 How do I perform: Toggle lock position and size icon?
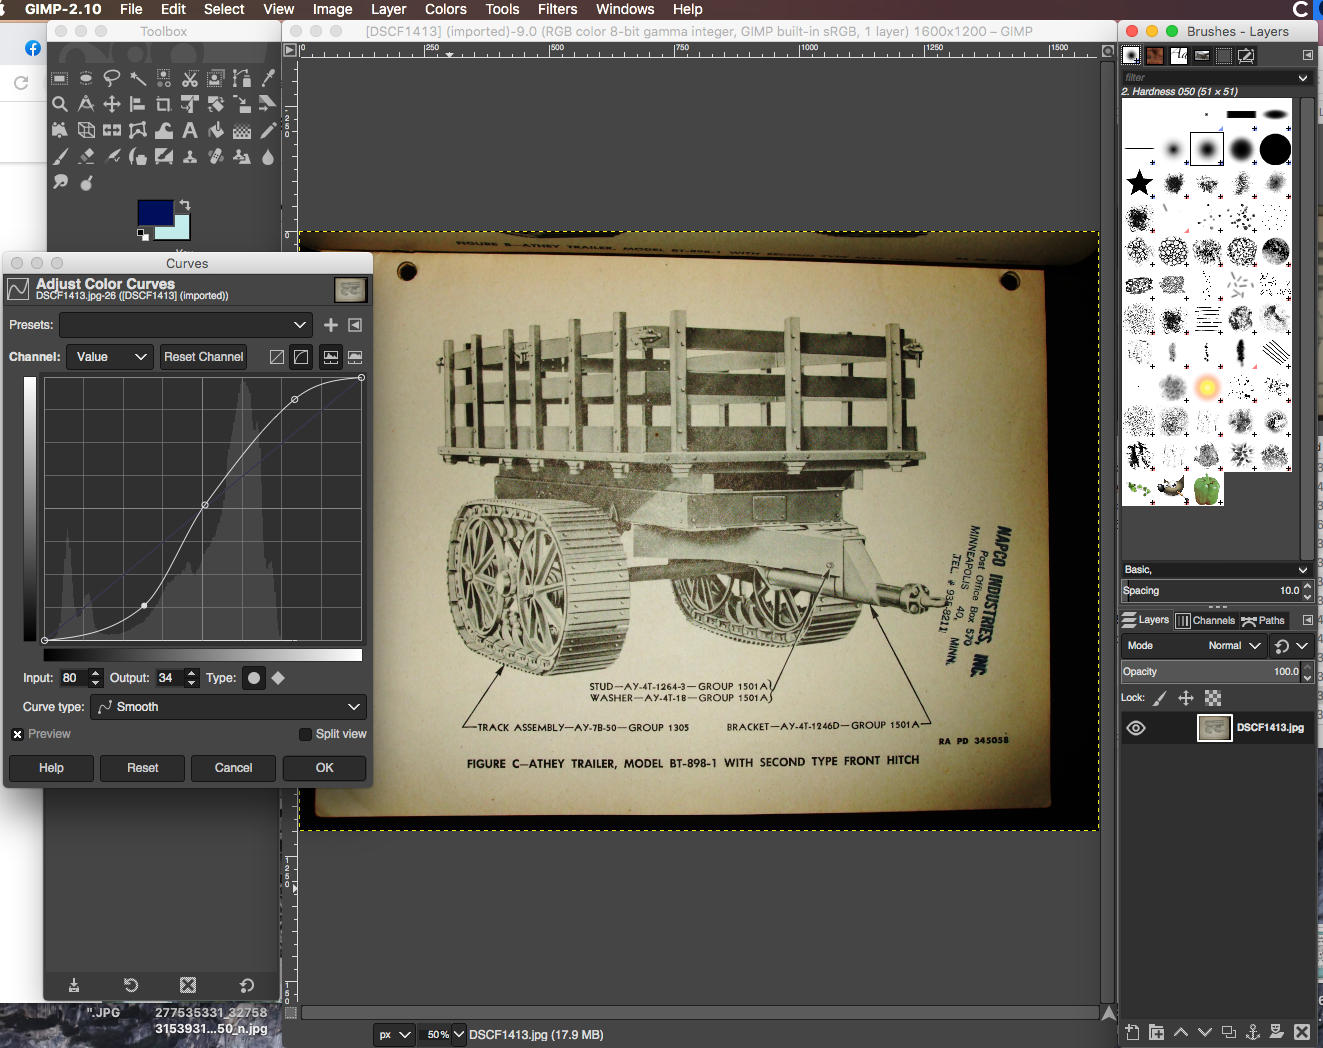pyautogui.click(x=1186, y=698)
